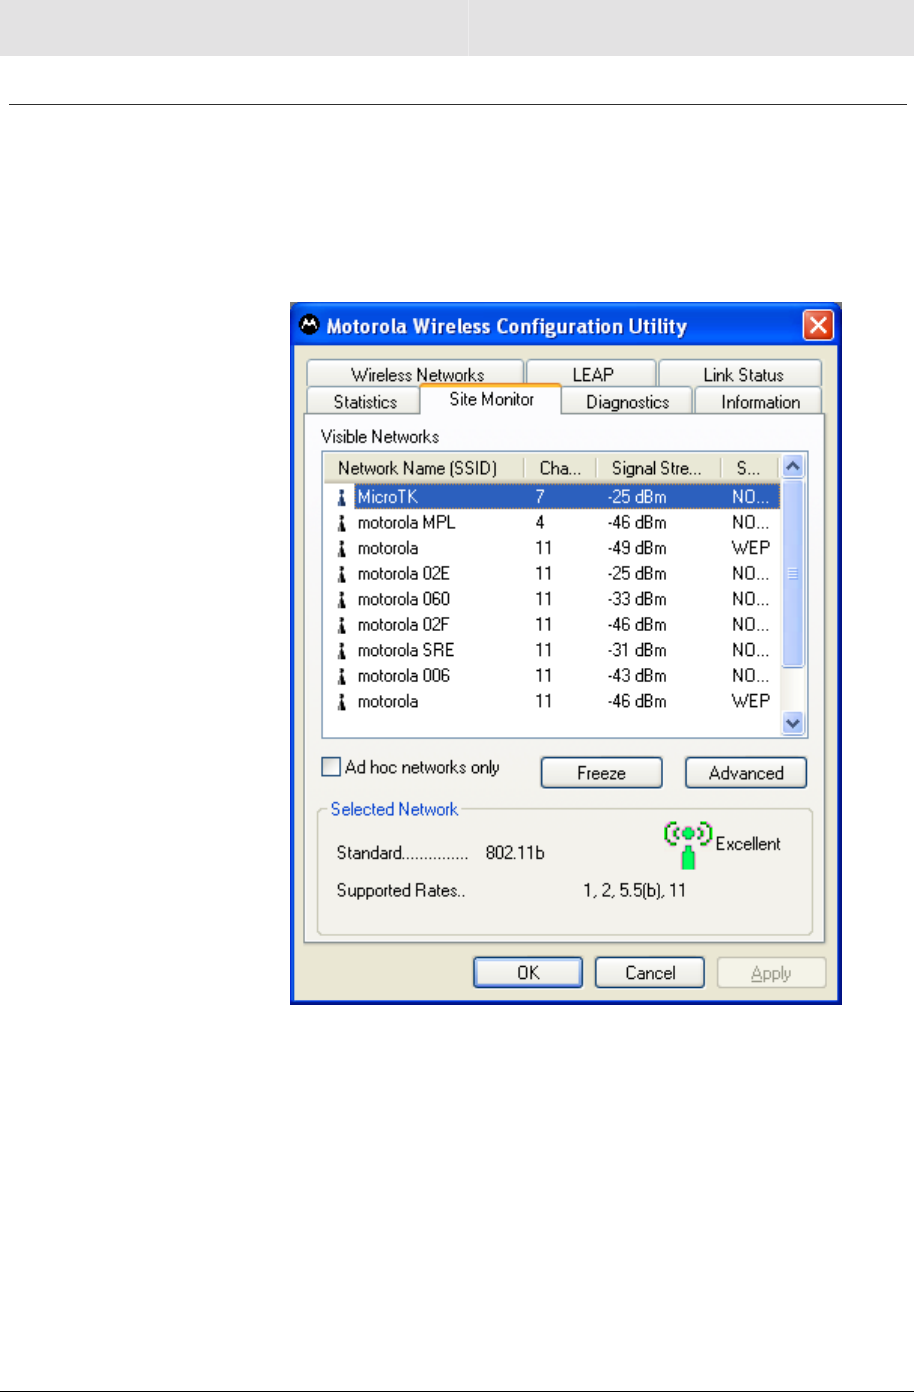Confirm with the OK button

point(528,973)
